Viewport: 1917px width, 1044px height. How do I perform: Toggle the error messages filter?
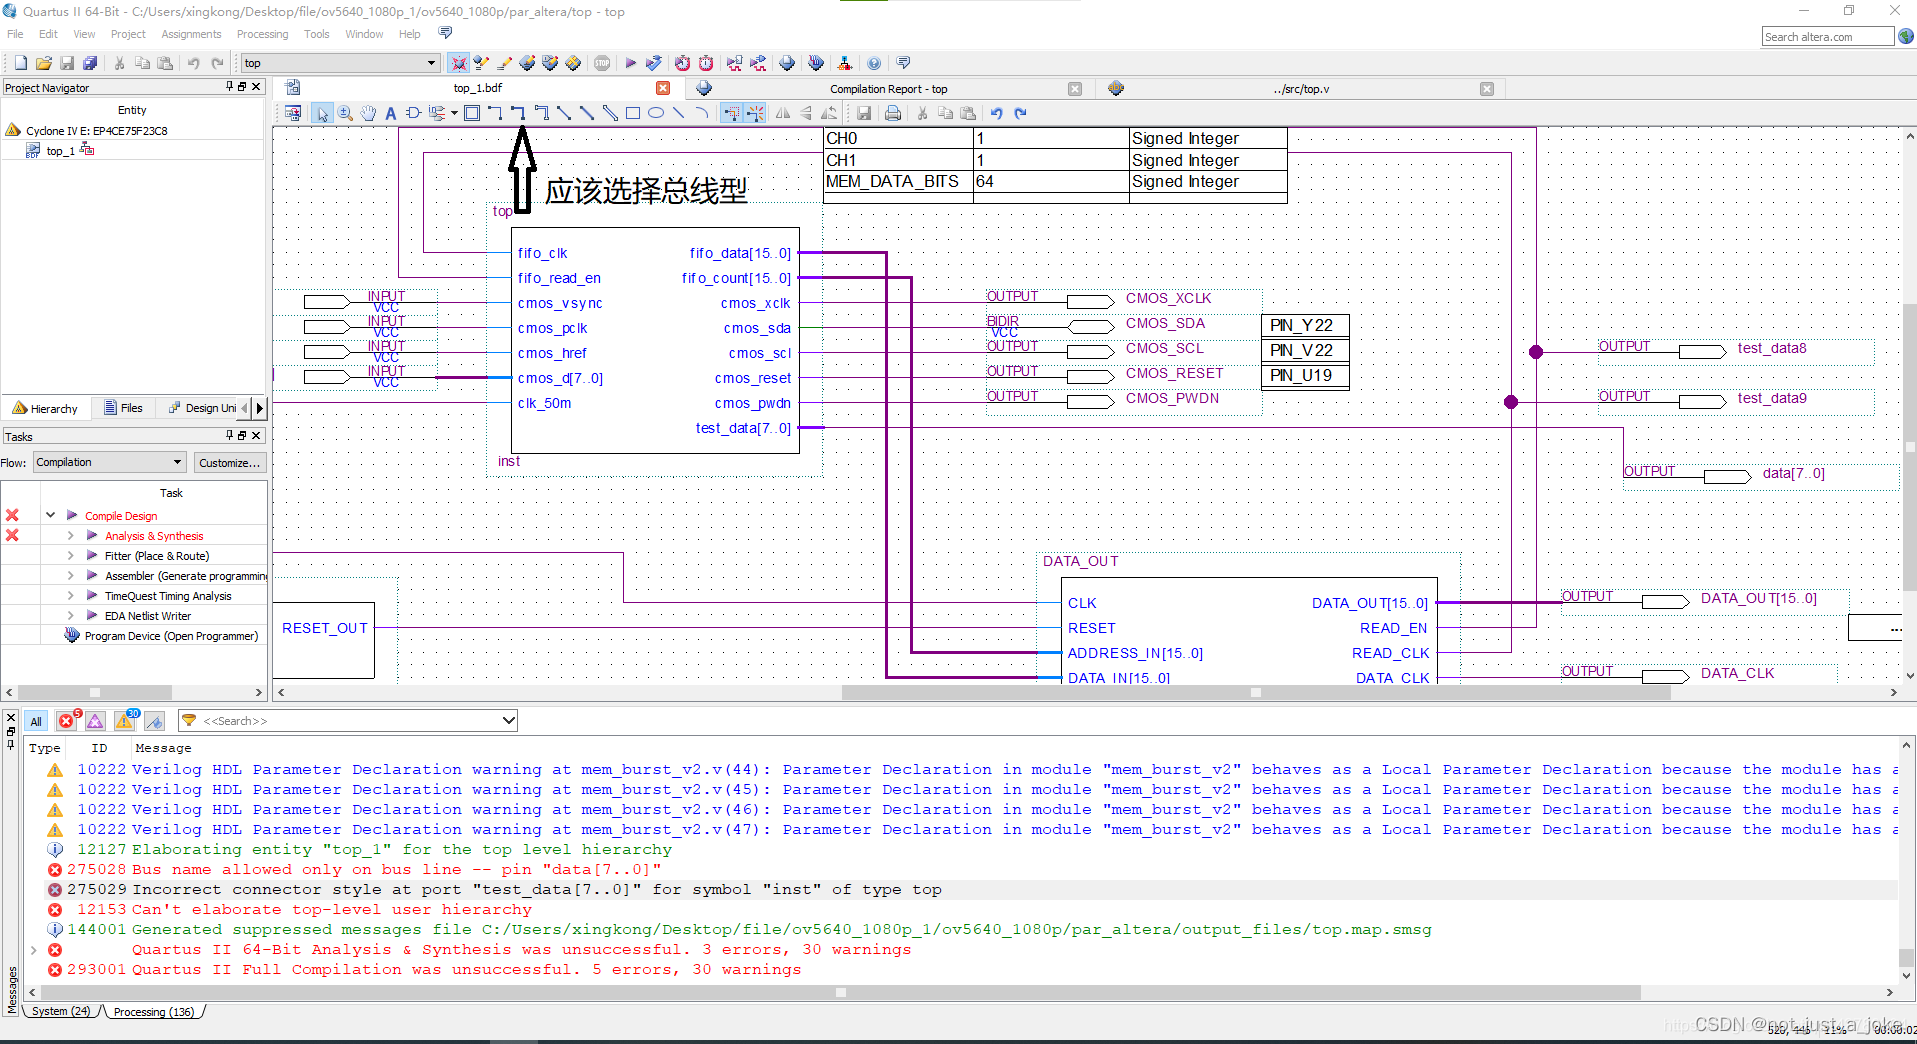pos(67,720)
